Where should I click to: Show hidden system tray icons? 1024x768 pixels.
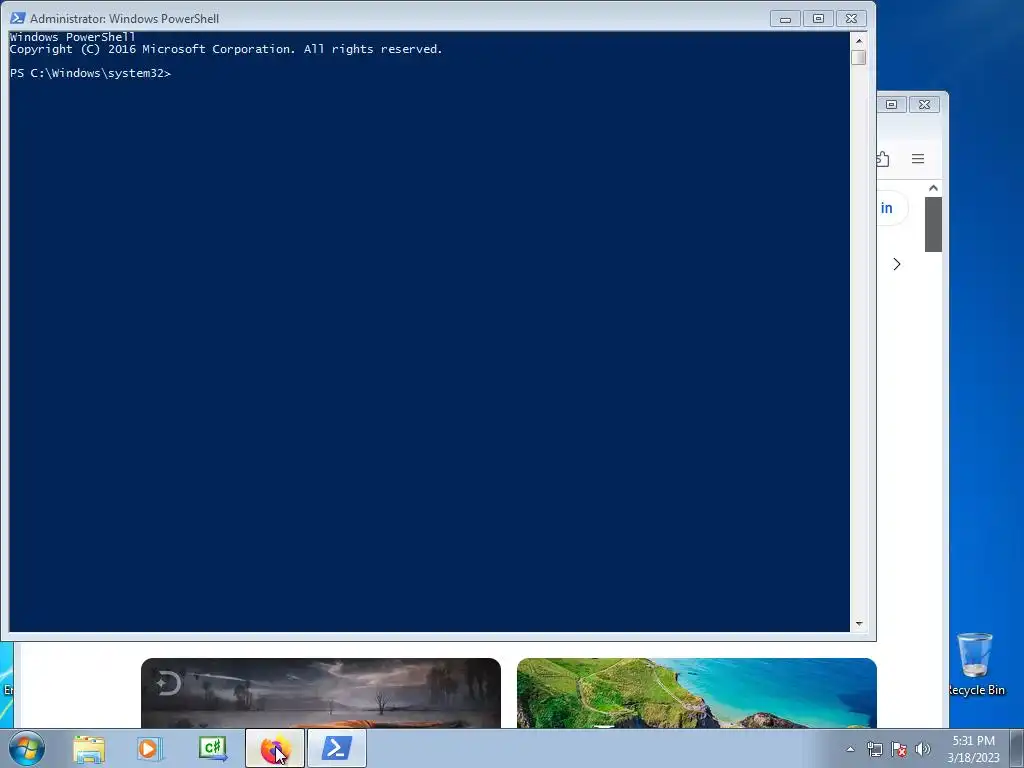coord(850,749)
